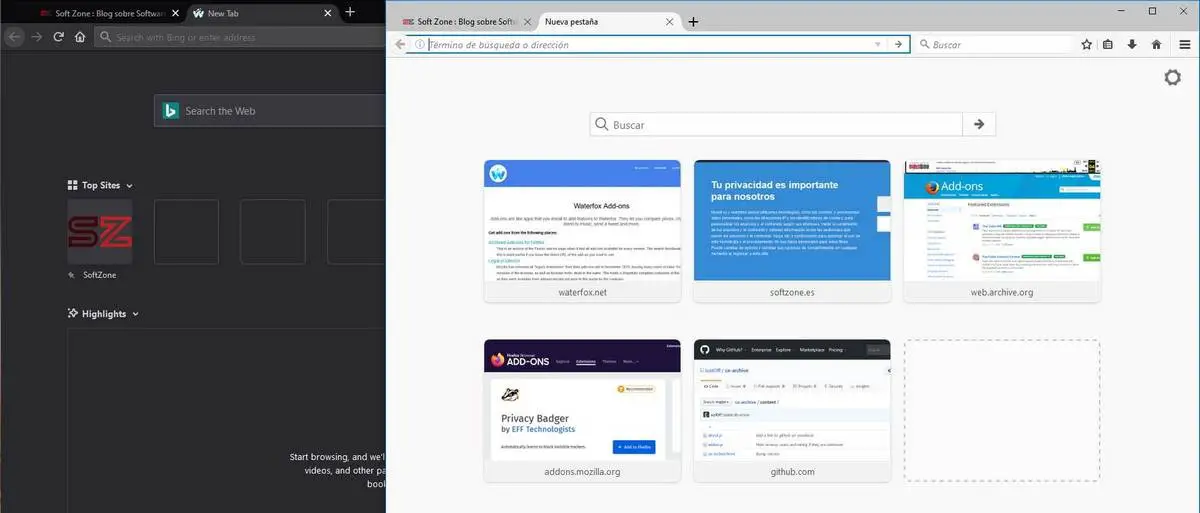Close the Soft Zone tab in dark window

coord(176,13)
